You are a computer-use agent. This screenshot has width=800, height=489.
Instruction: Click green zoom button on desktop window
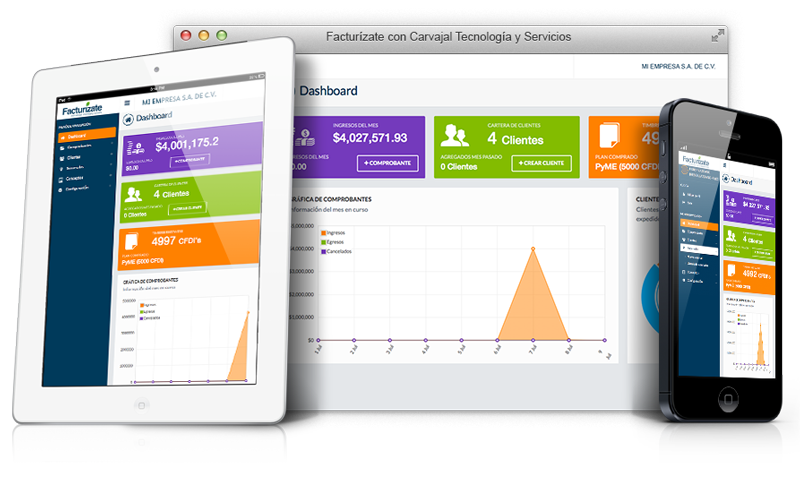[x=221, y=35]
